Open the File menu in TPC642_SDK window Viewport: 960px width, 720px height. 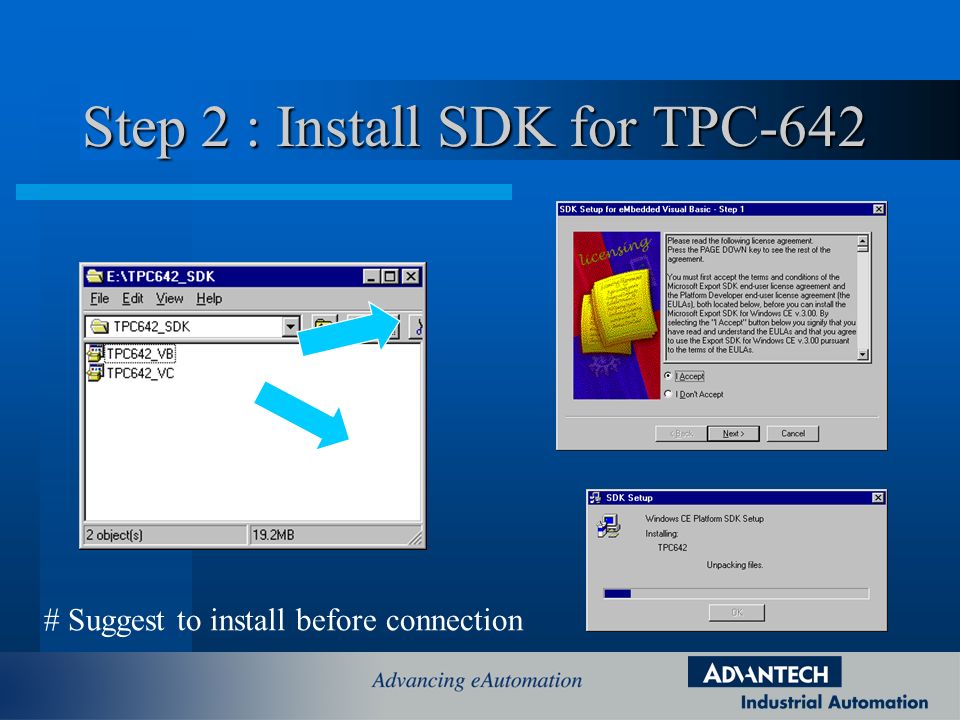[x=99, y=299]
